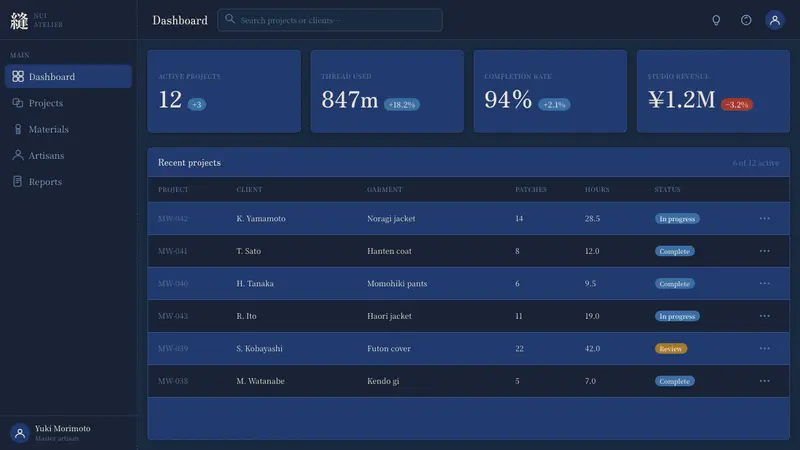The height and width of the screenshot is (450, 800).
Task: Click the Materials thread spool icon
Action: click(18, 129)
